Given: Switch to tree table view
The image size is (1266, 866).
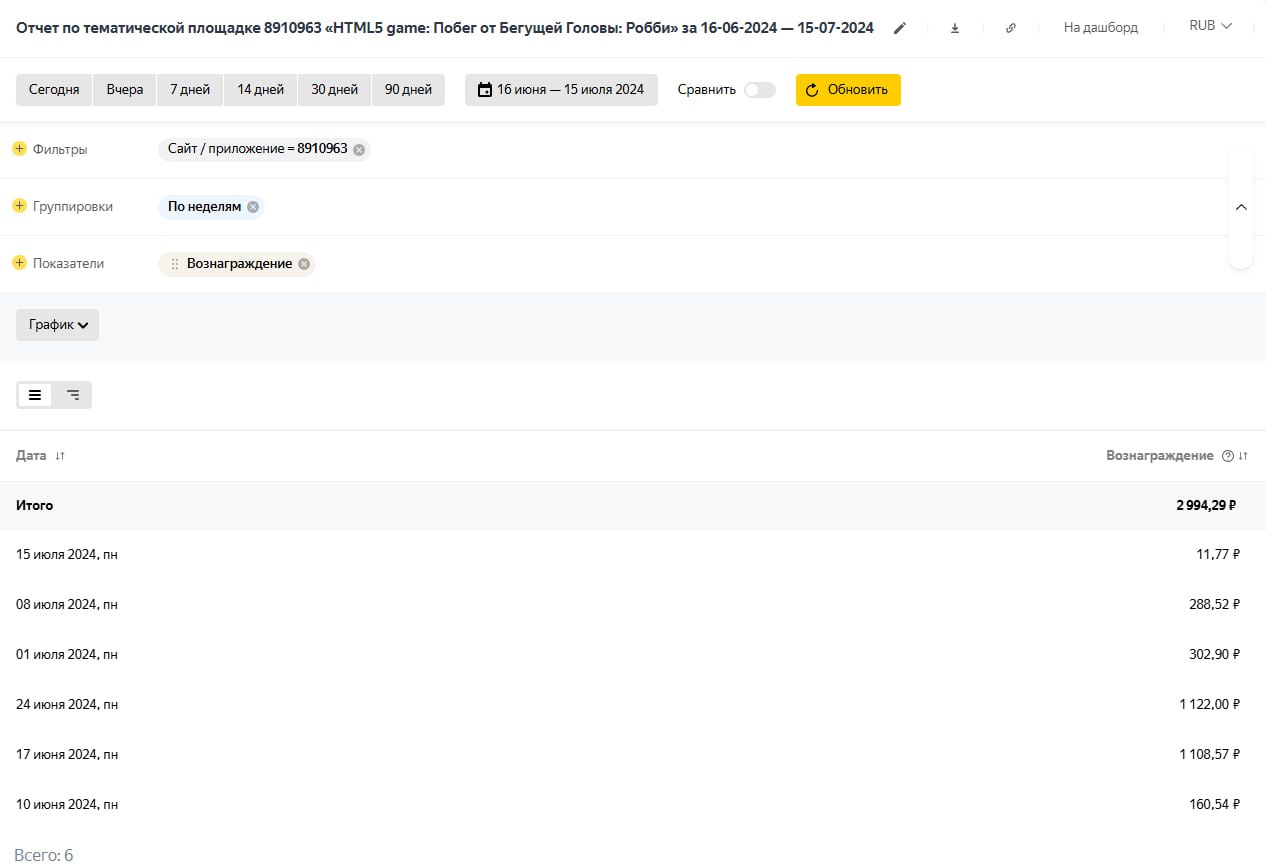Looking at the screenshot, I should coord(73,395).
